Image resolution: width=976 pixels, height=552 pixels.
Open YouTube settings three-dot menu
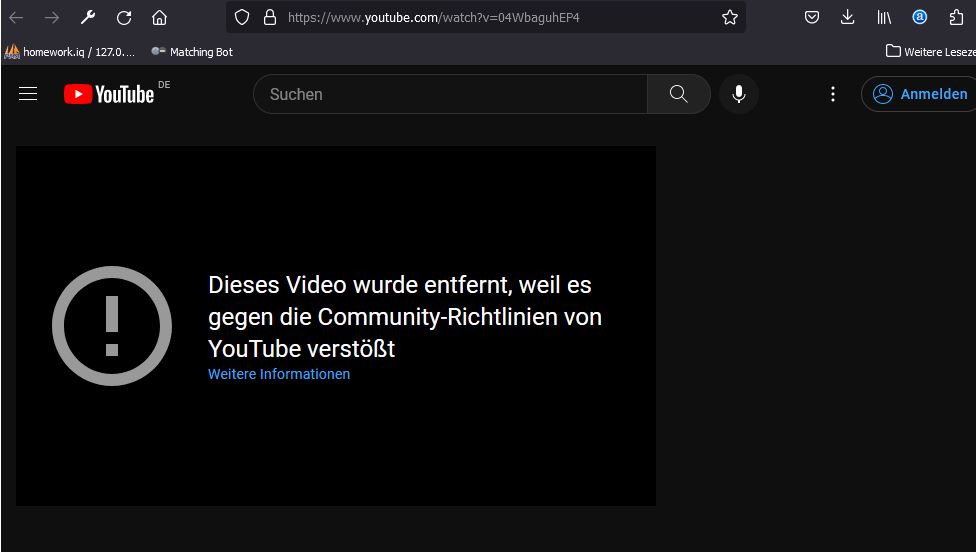pos(833,94)
